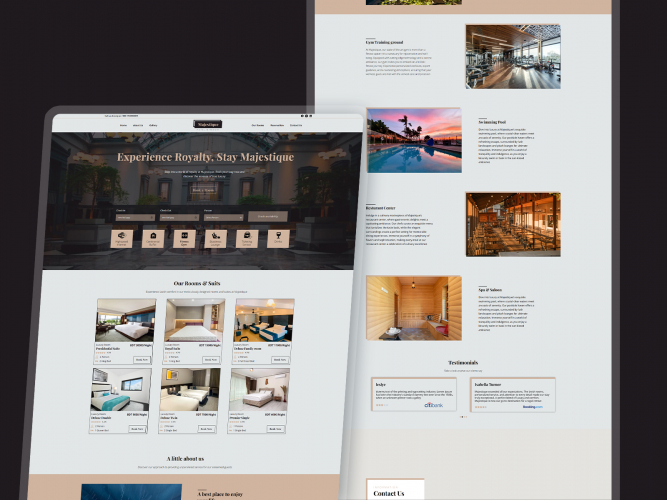
Task: Click the Contact Us information card
Action: coord(395,489)
